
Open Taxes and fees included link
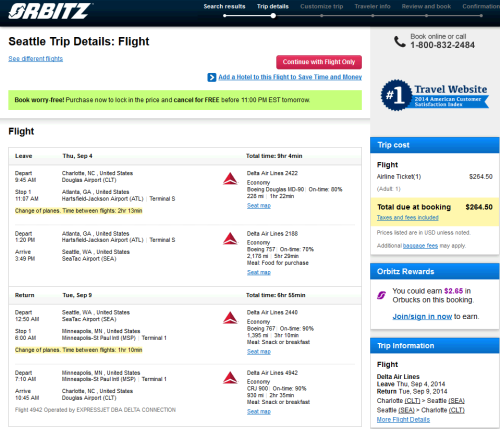click(407, 218)
